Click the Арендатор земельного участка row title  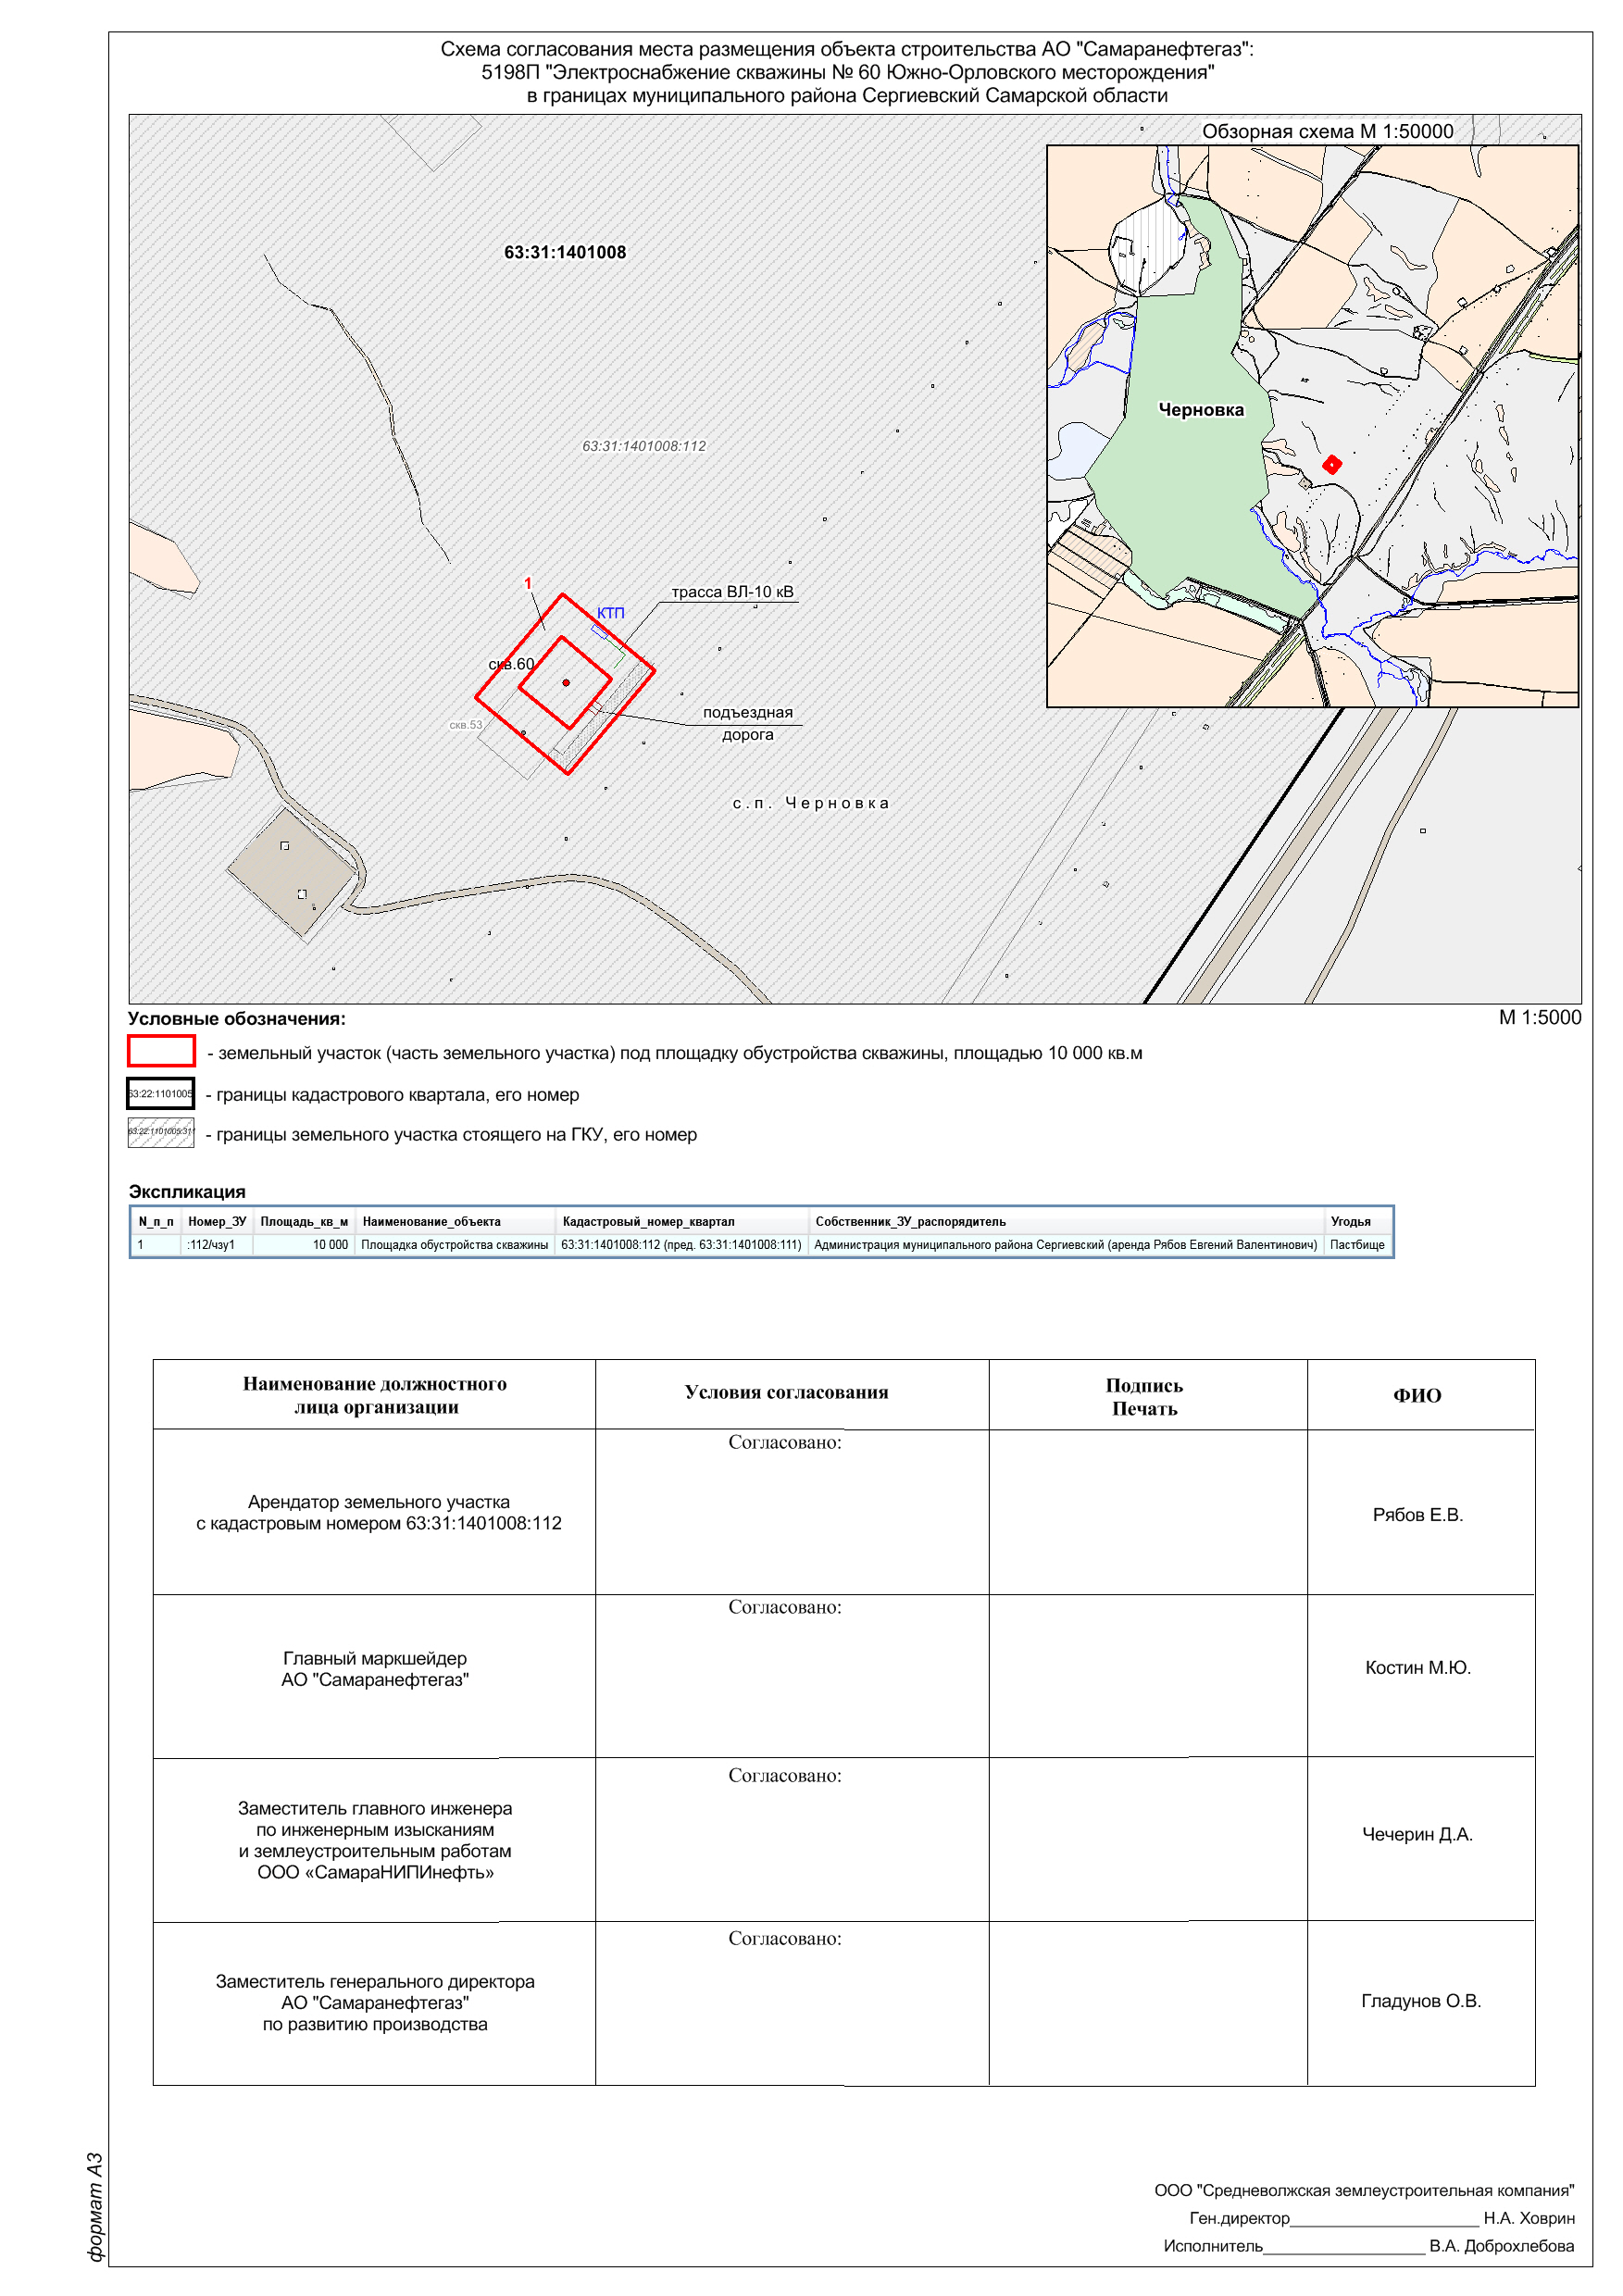(379, 1512)
